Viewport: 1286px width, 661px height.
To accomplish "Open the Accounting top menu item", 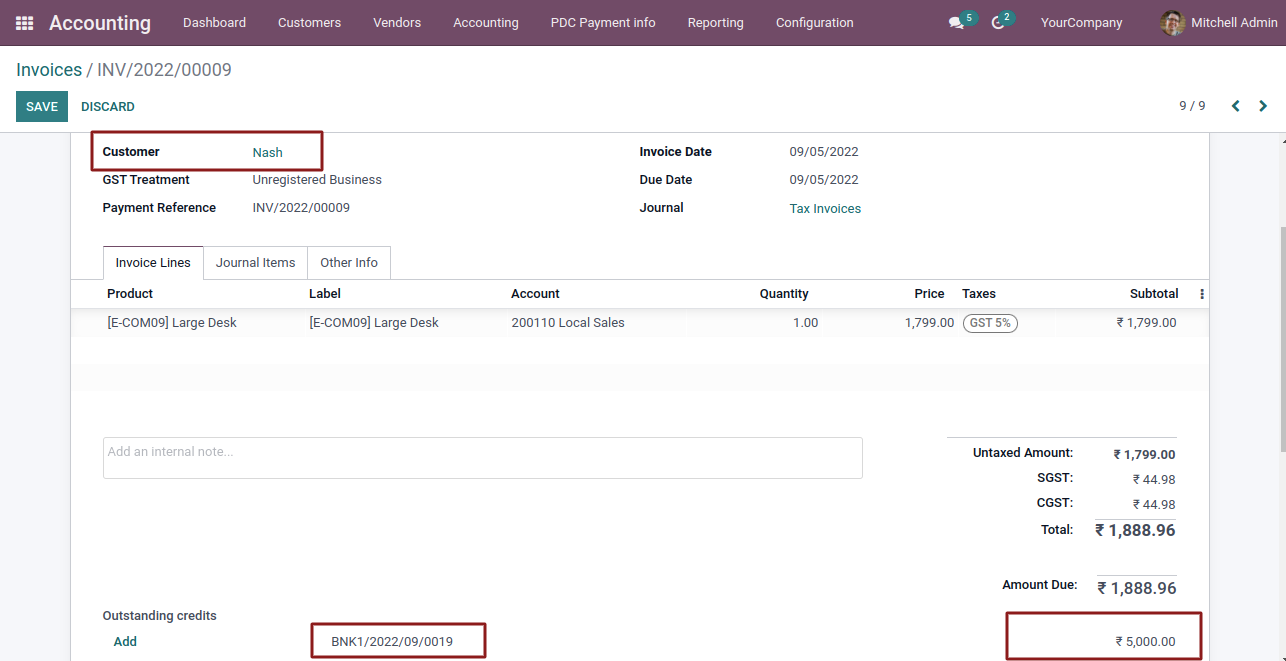I will click(486, 23).
